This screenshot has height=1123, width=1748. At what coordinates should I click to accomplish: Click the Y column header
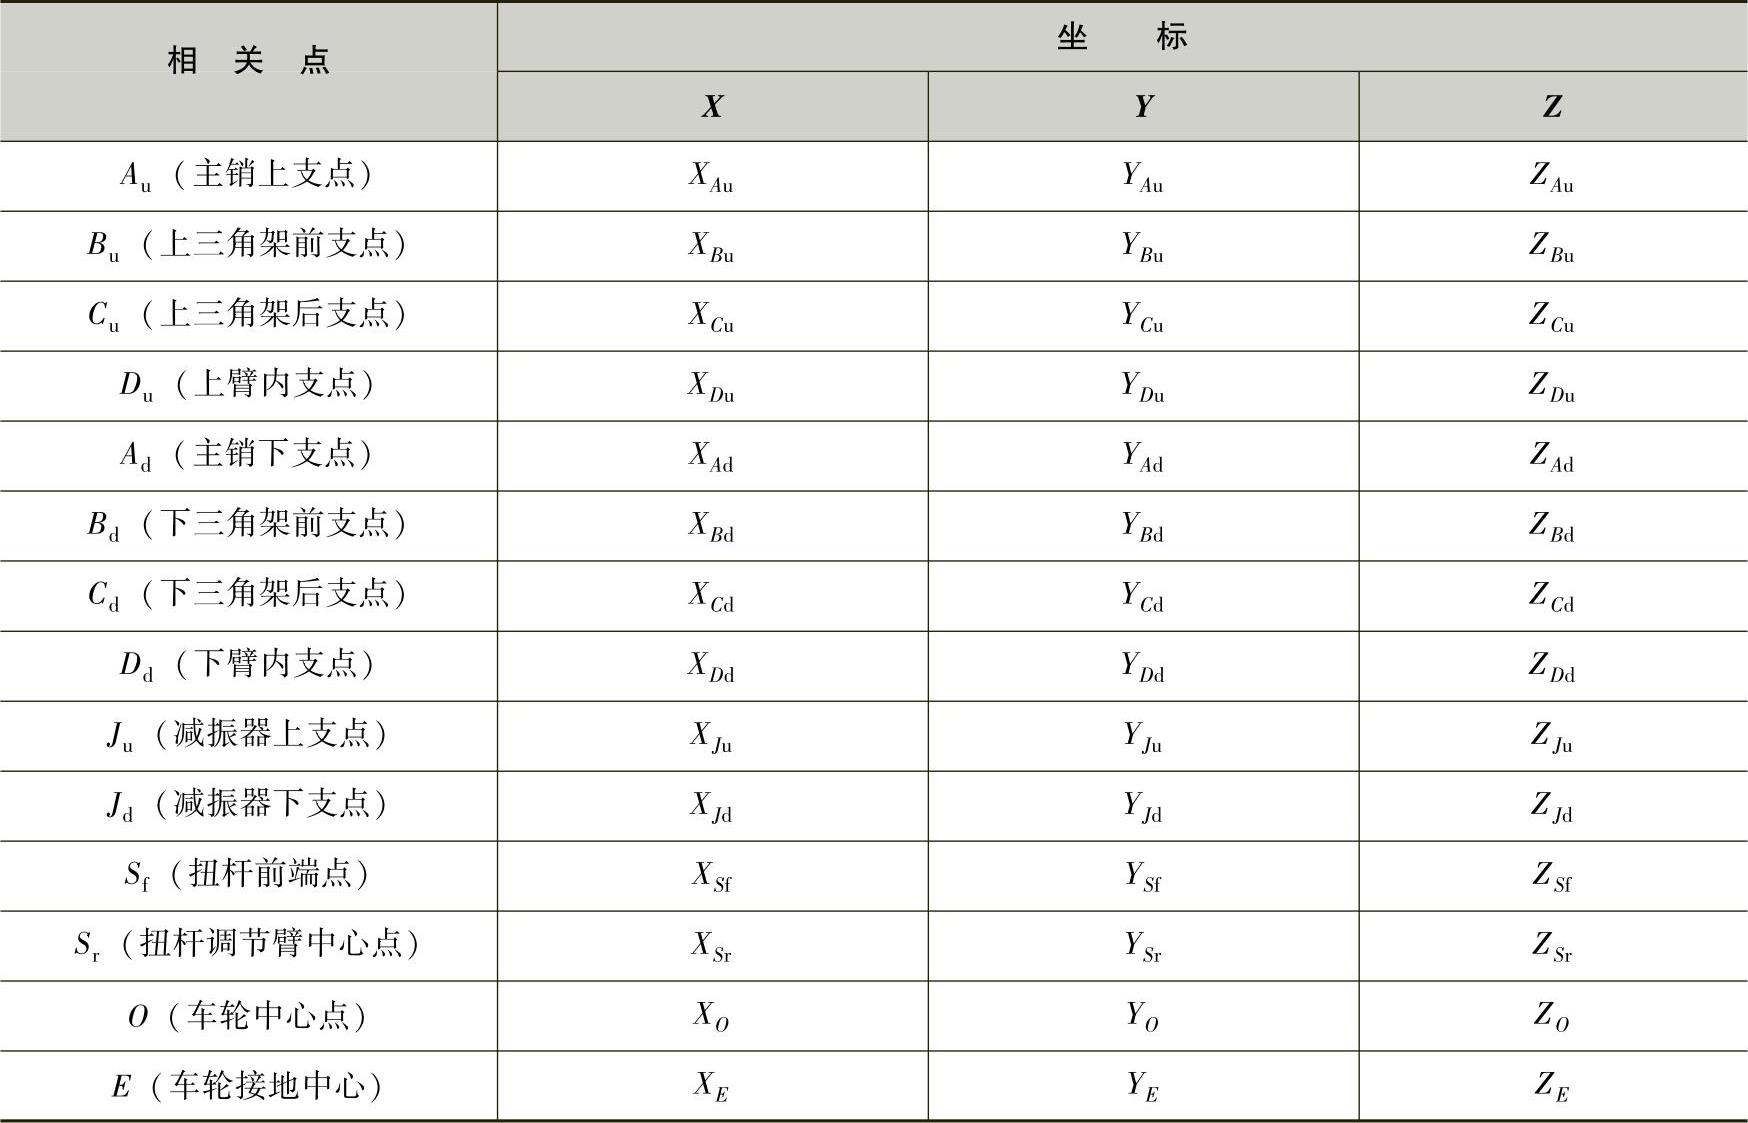1143,106
